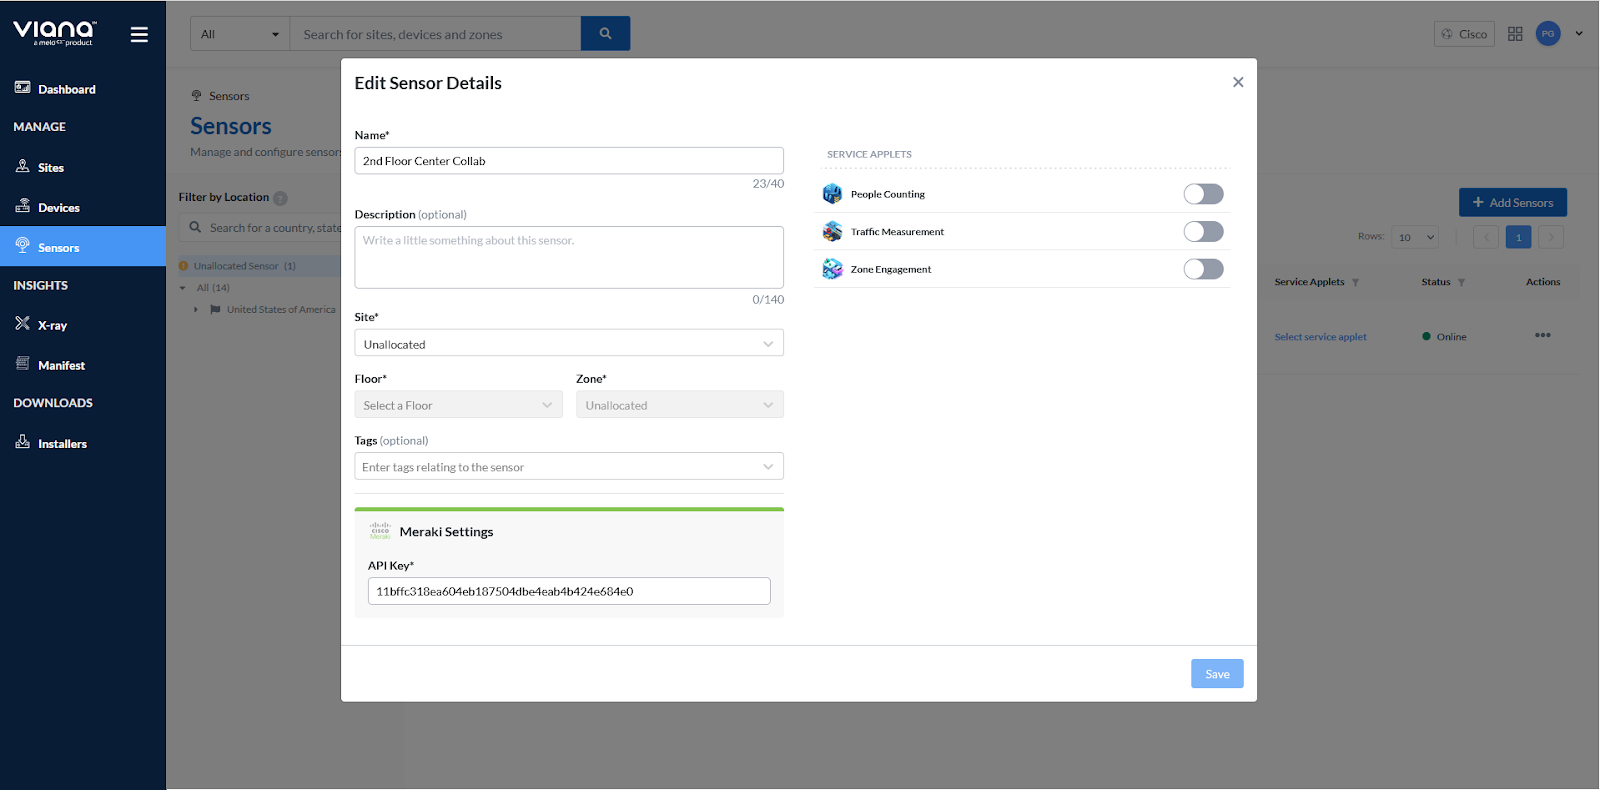Click the hamburger menu icon
Screen dimensions: 1600x790
pos(139,34)
